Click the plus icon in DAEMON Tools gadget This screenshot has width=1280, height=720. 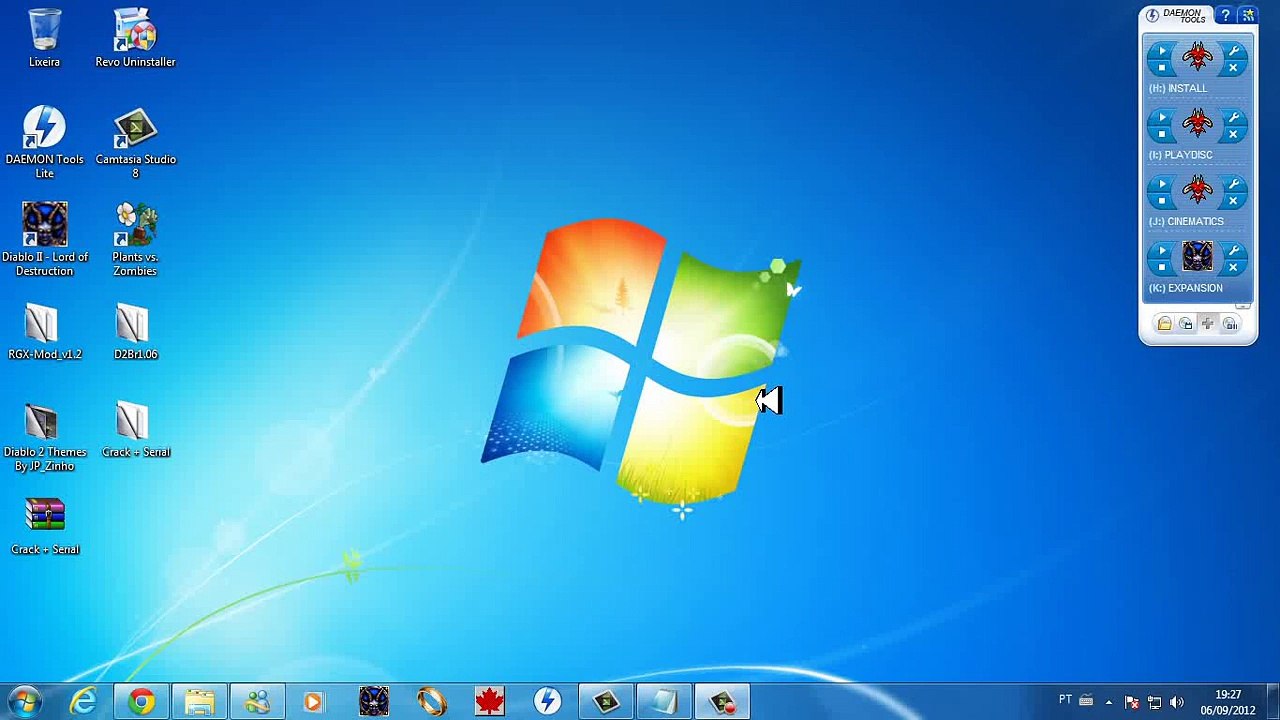(1208, 324)
